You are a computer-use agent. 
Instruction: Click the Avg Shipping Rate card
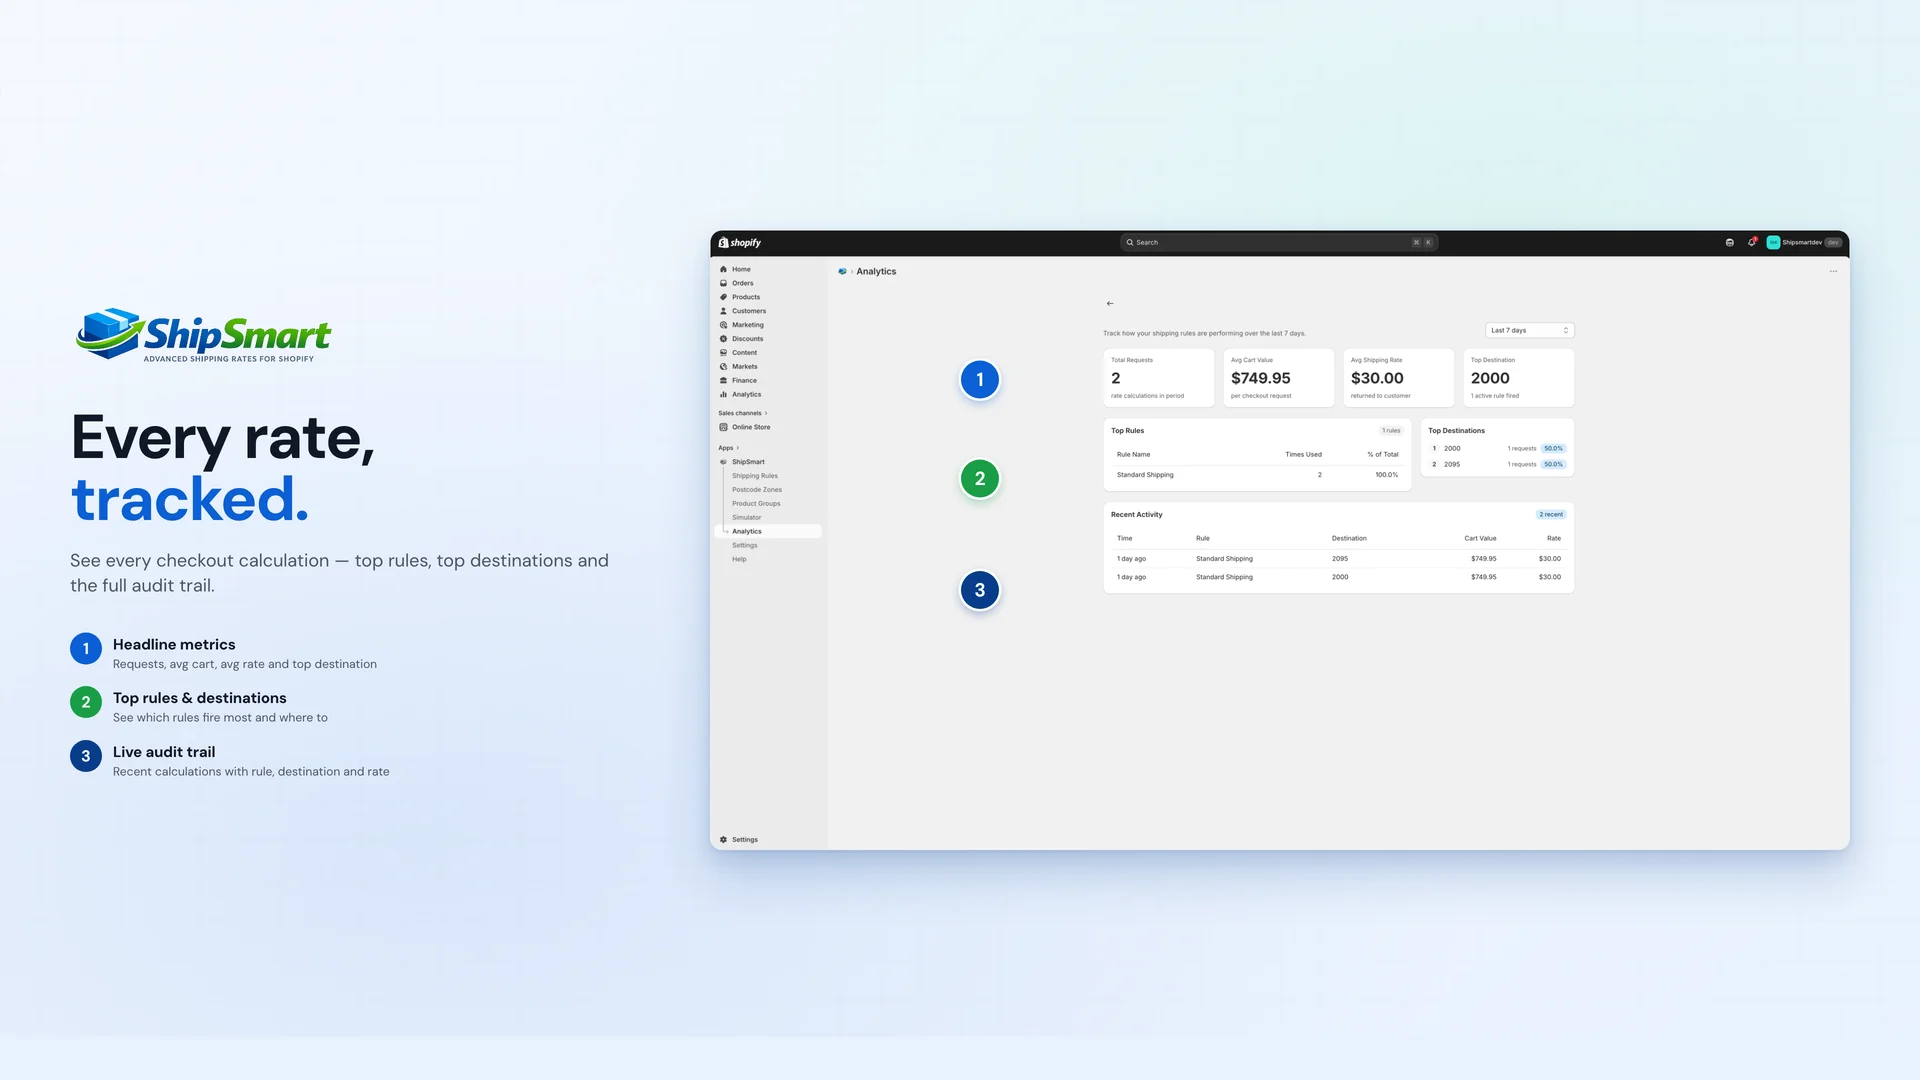pyautogui.click(x=1399, y=378)
